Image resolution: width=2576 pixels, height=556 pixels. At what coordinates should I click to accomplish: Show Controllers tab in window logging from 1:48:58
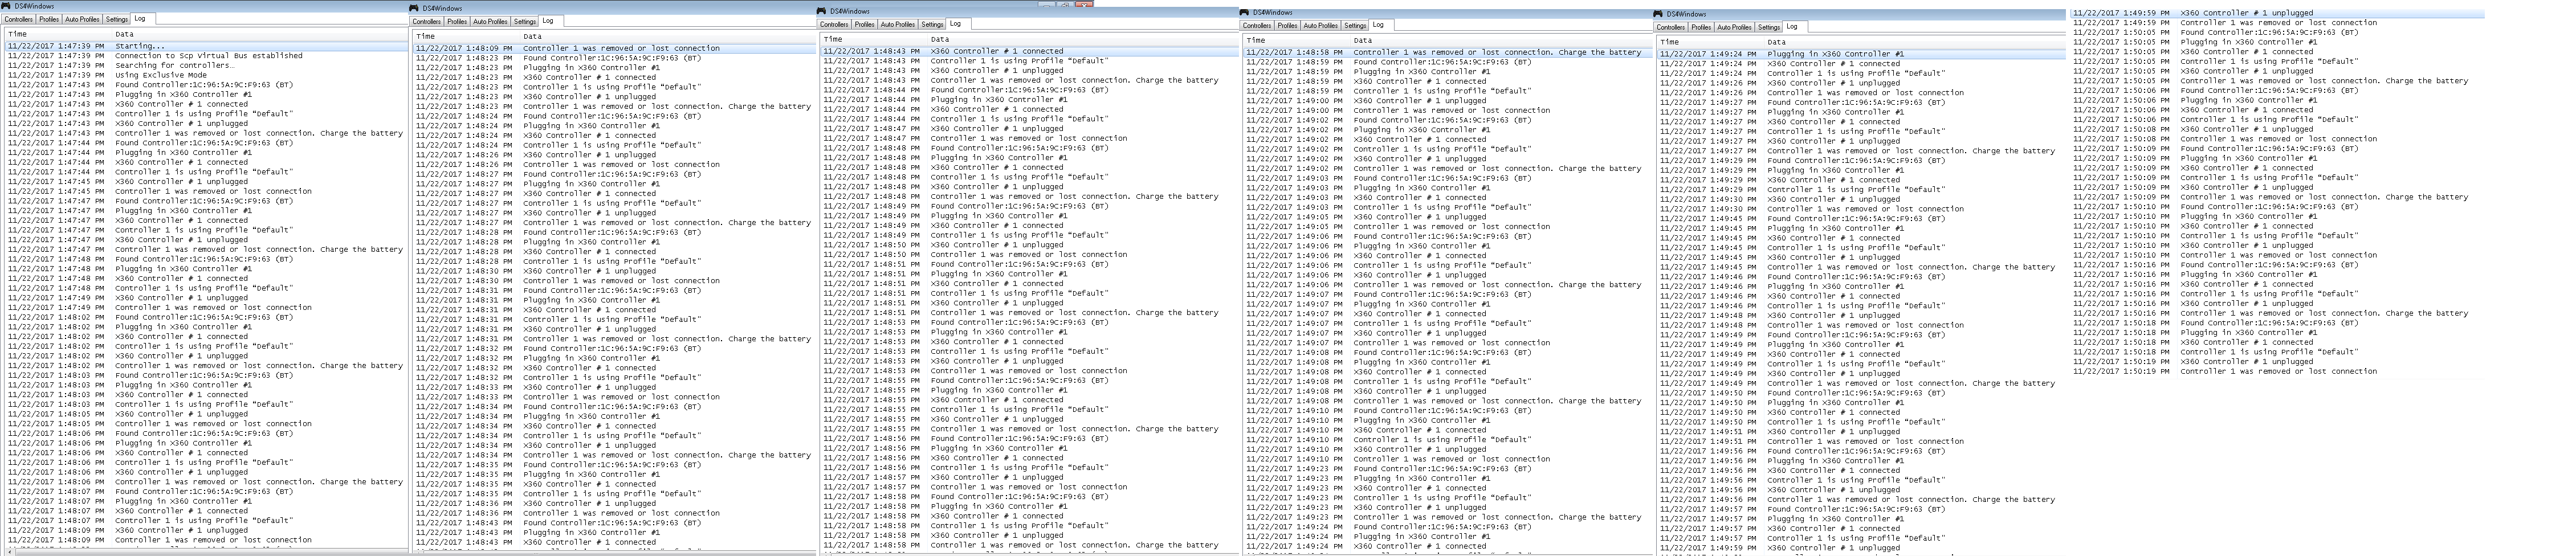[1257, 25]
